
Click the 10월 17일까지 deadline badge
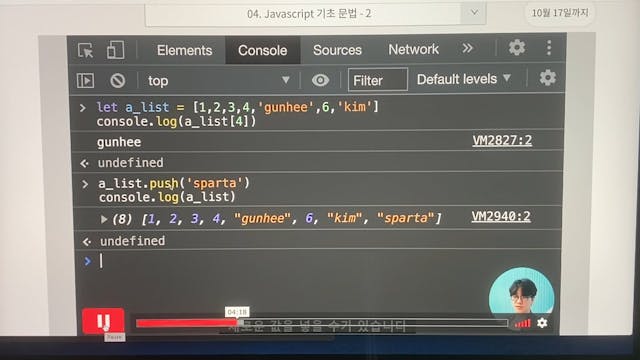pos(560,13)
